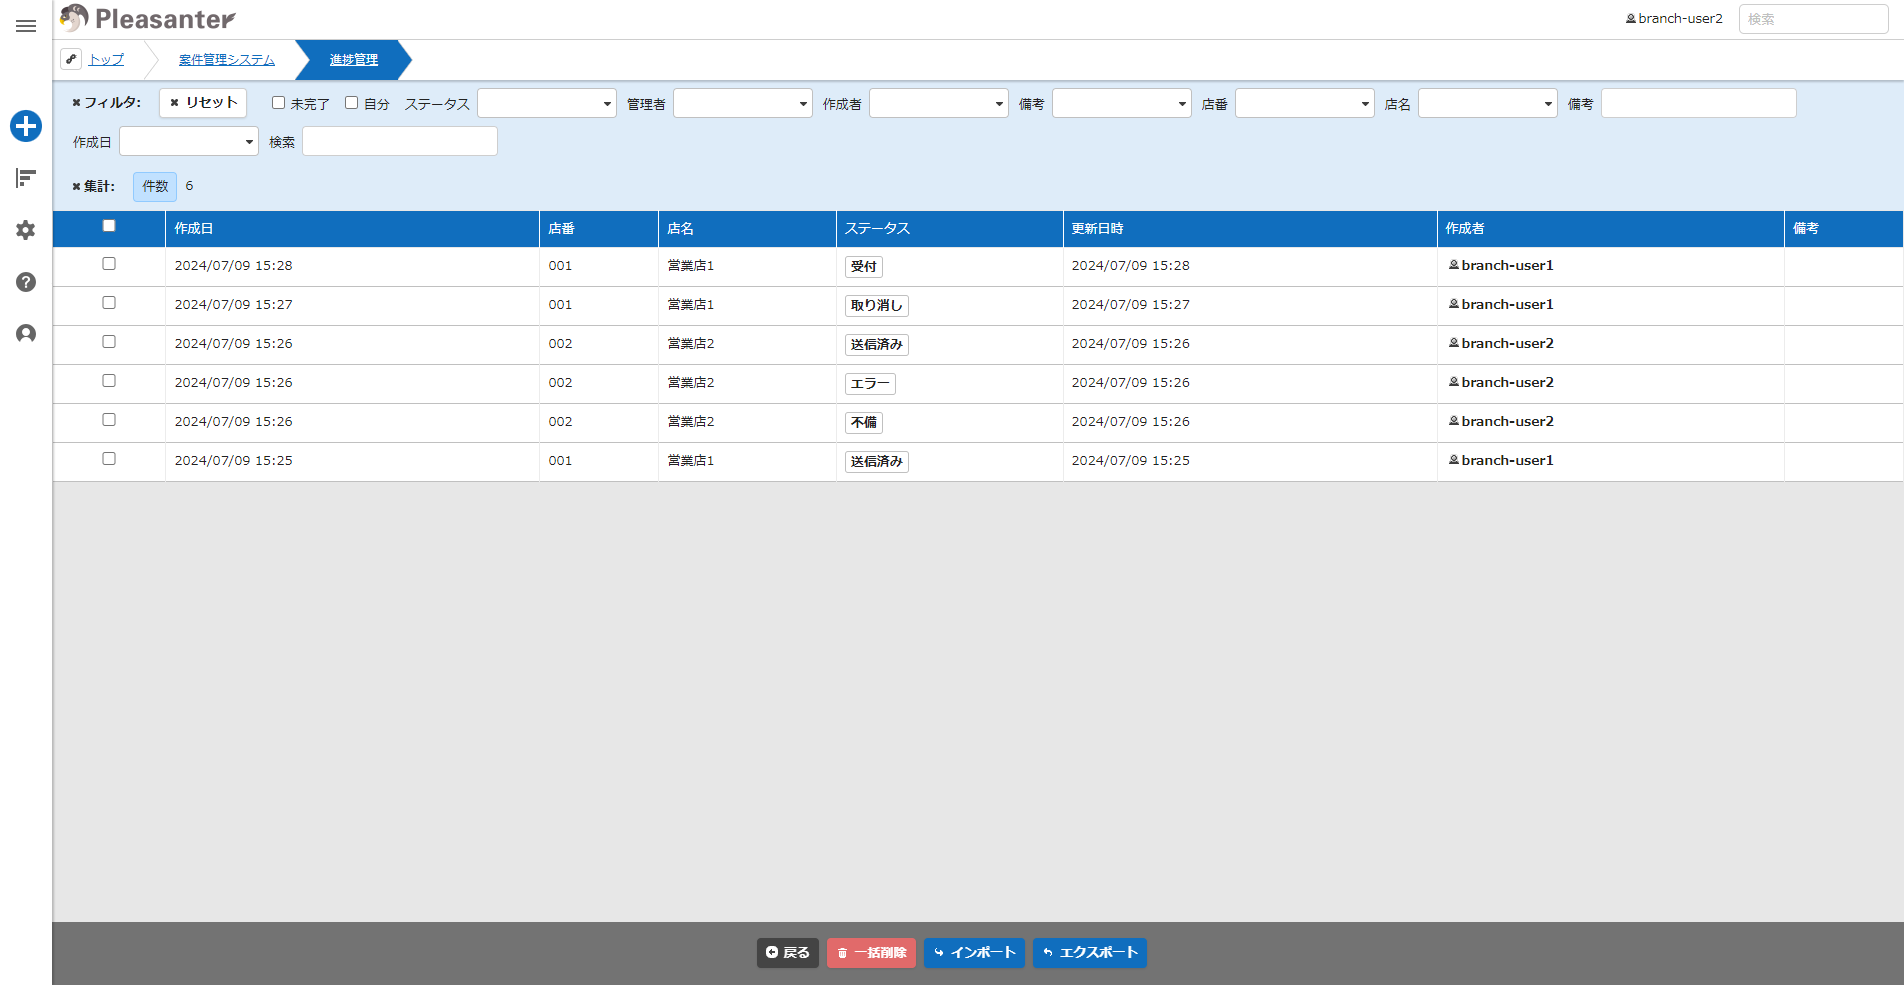Collapse the フィルタ section
This screenshot has height=985, width=1904.
click(107, 103)
